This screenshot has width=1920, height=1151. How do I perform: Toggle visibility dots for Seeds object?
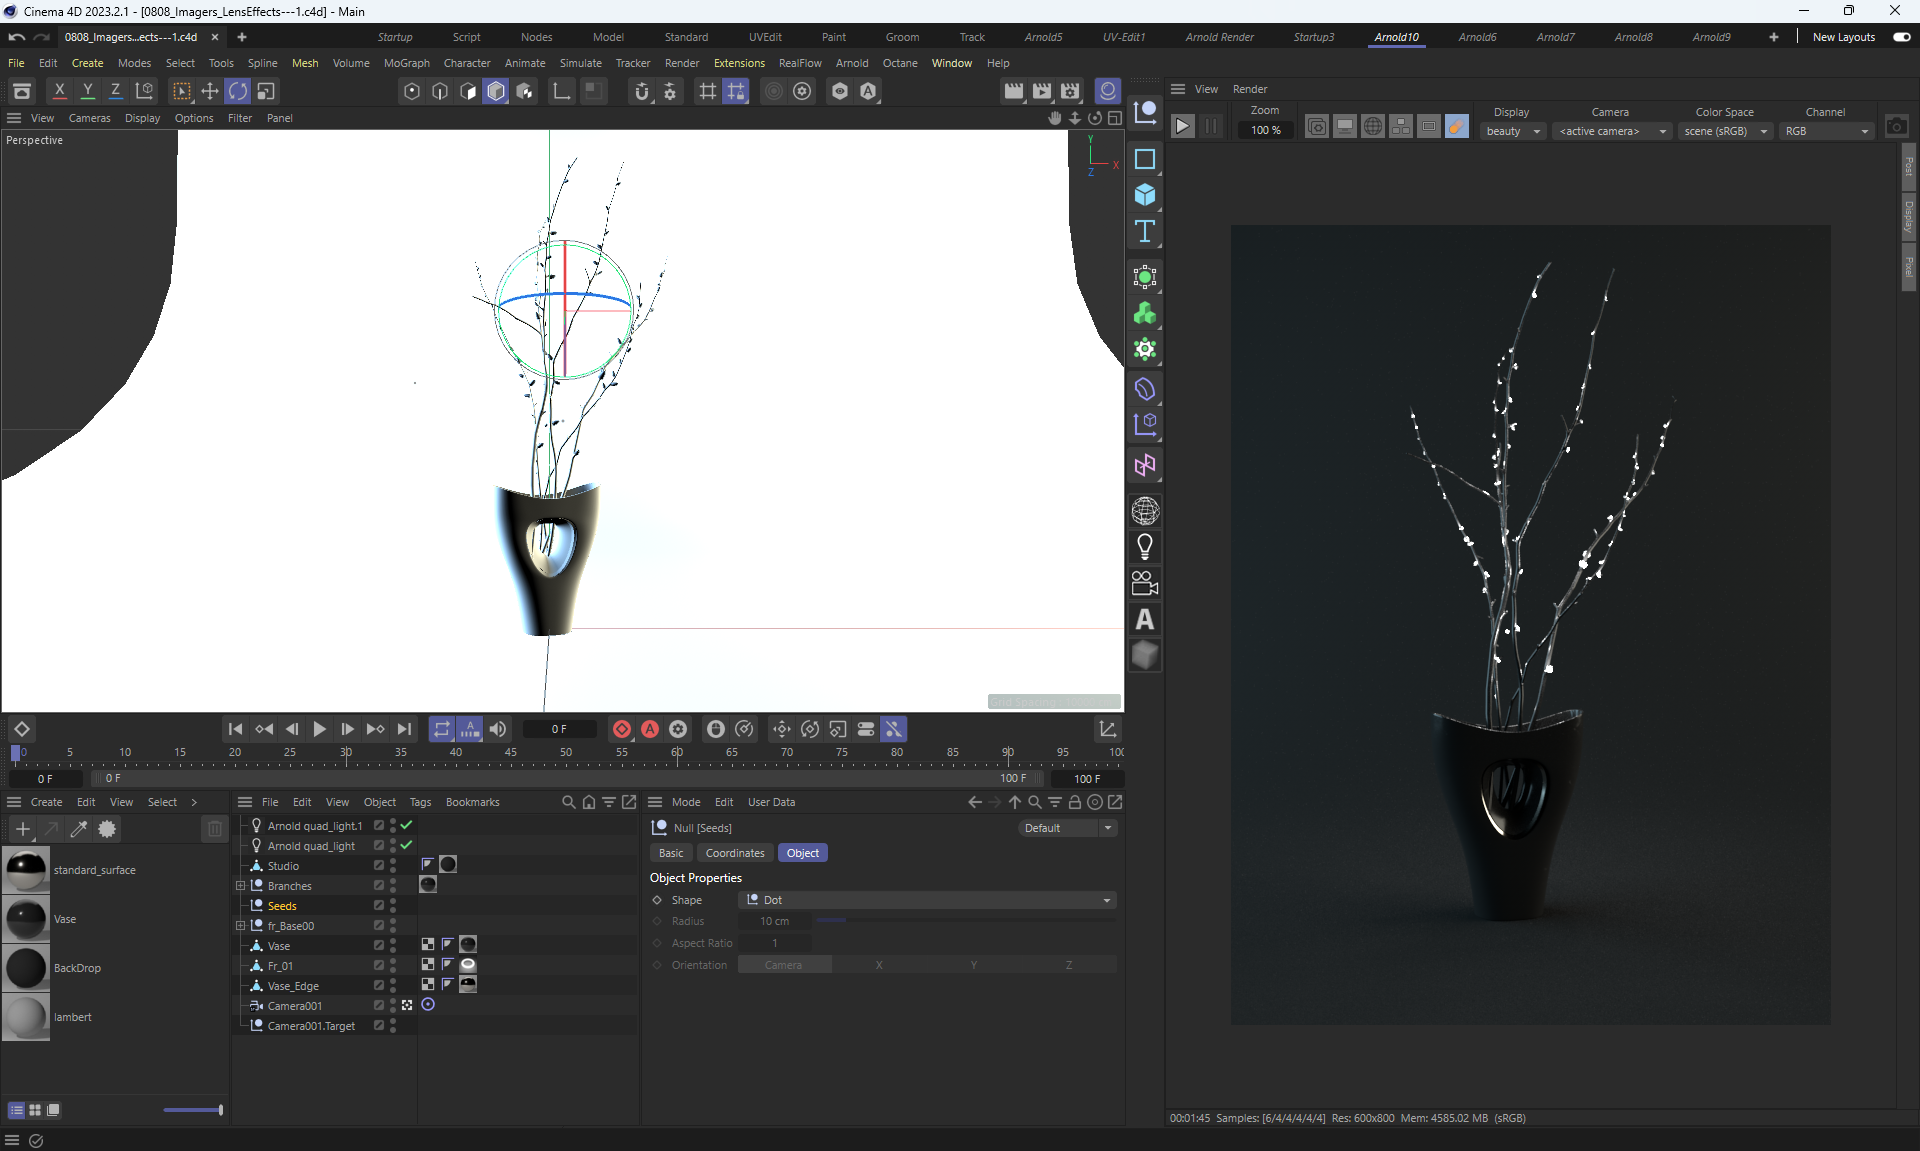[x=393, y=906]
